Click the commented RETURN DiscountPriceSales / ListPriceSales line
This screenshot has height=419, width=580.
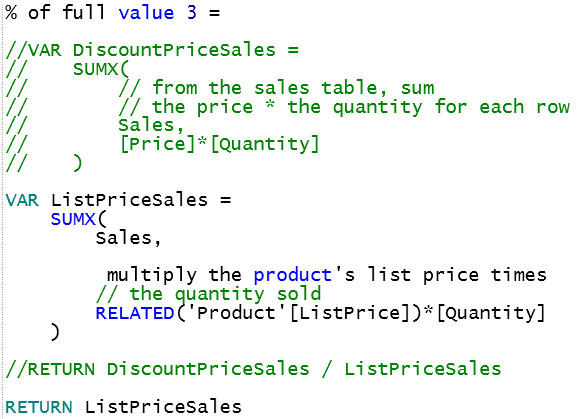(x=253, y=369)
